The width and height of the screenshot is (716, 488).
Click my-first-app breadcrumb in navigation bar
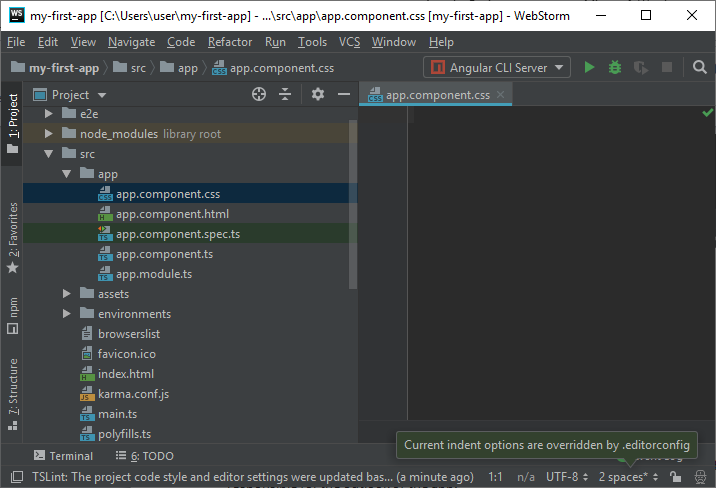coord(55,68)
